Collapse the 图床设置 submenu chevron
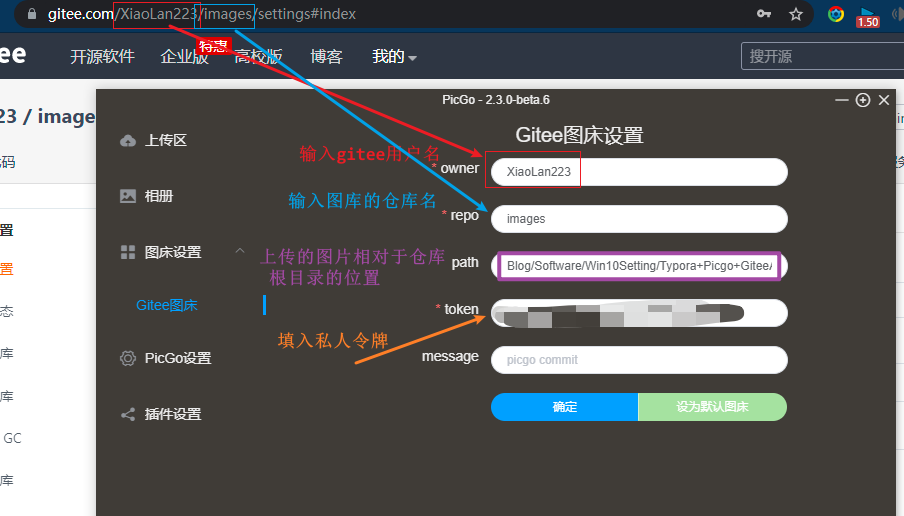This screenshot has width=904, height=516. coord(240,251)
